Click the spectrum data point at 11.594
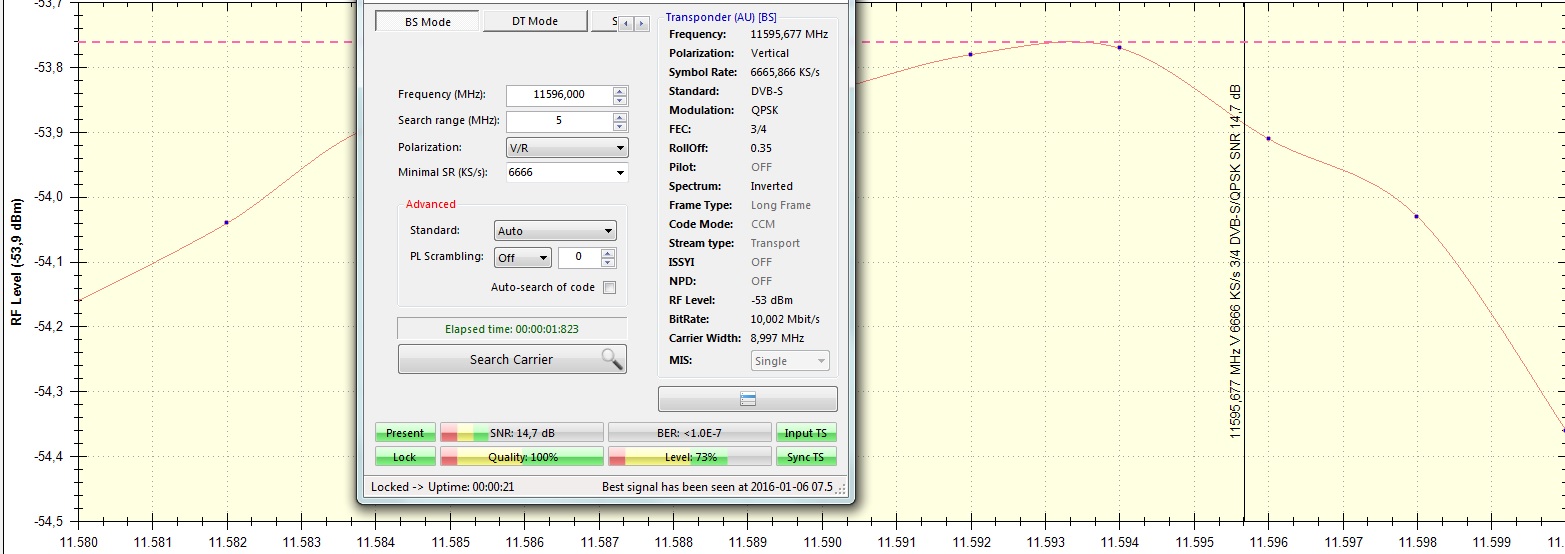The width and height of the screenshot is (1565, 554). 1119,47
